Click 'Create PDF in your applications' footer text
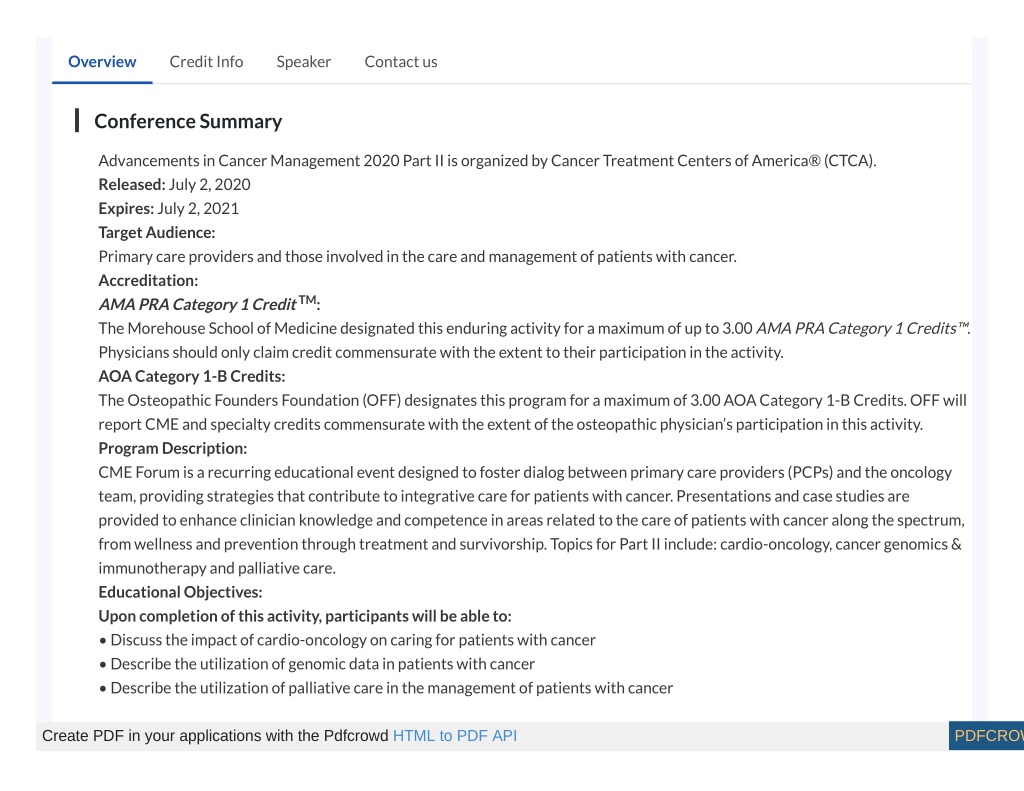The width and height of the screenshot is (1024, 791). pyautogui.click(x=215, y=735)
